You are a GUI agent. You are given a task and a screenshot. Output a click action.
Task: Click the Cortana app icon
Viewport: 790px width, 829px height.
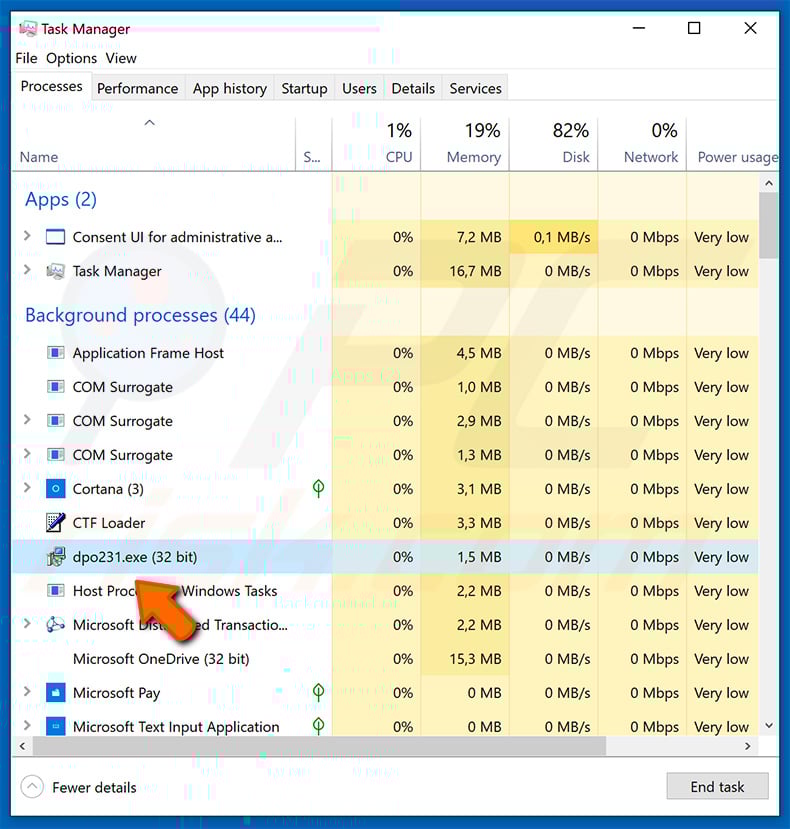[56, 489]
